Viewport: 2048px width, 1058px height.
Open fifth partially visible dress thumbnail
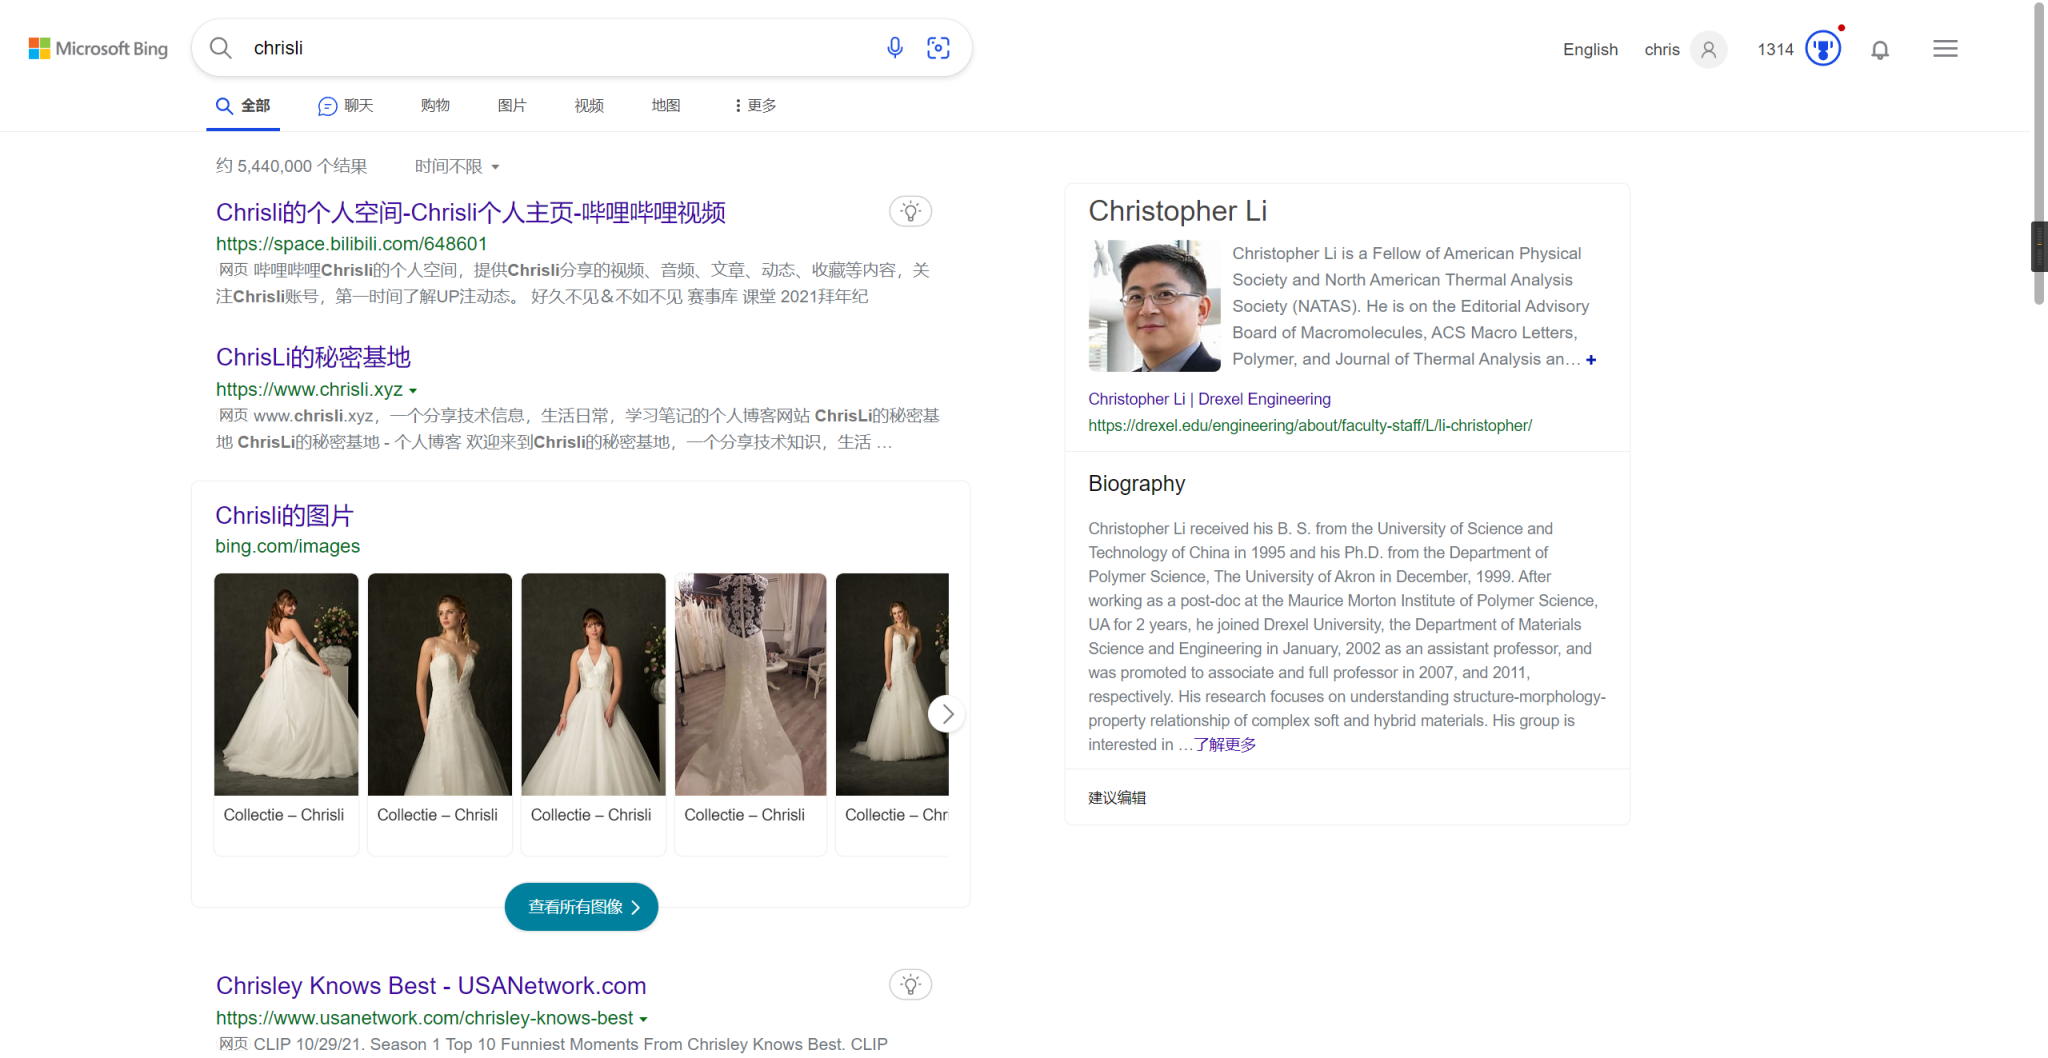coord(892,684)
